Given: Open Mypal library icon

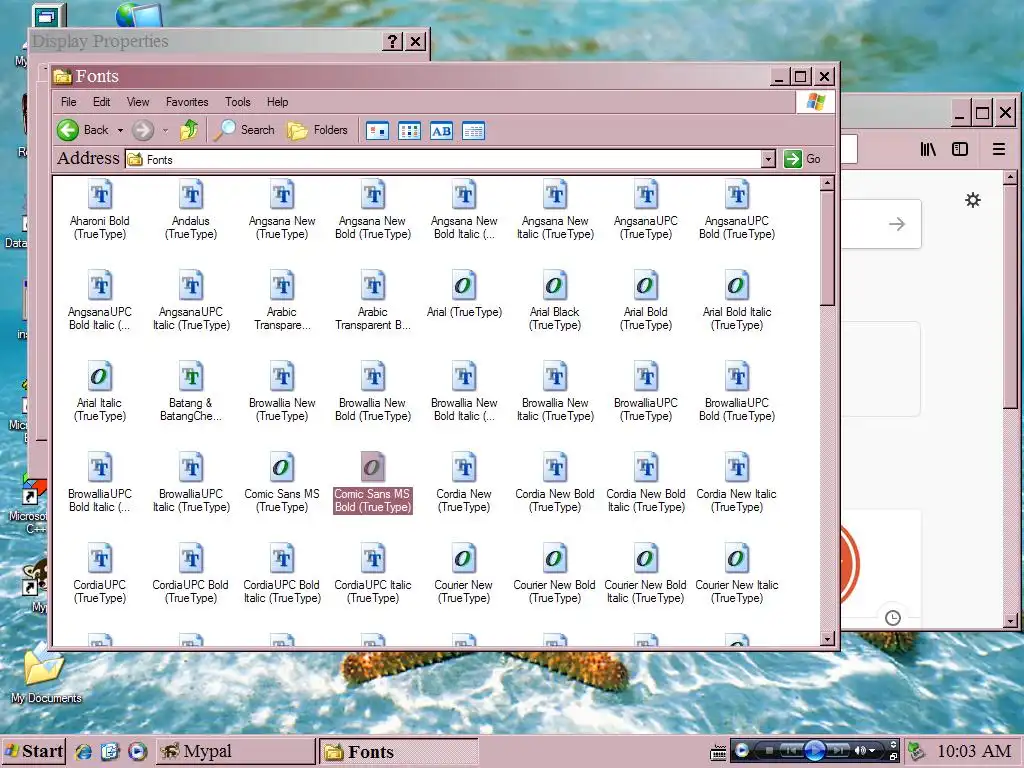Looking at the screenshot, I should point(928,150).
